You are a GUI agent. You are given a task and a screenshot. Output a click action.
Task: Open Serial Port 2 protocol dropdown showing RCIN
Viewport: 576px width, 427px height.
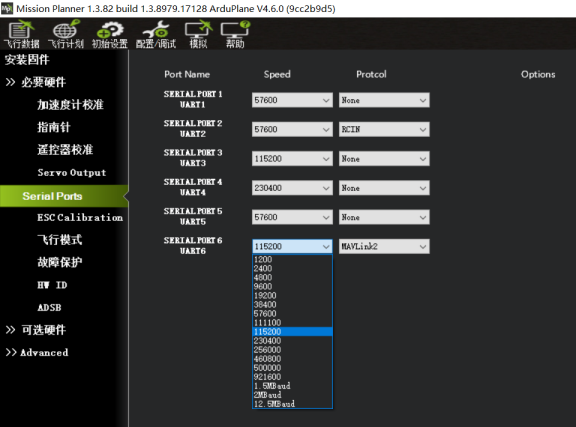point(384,129)
